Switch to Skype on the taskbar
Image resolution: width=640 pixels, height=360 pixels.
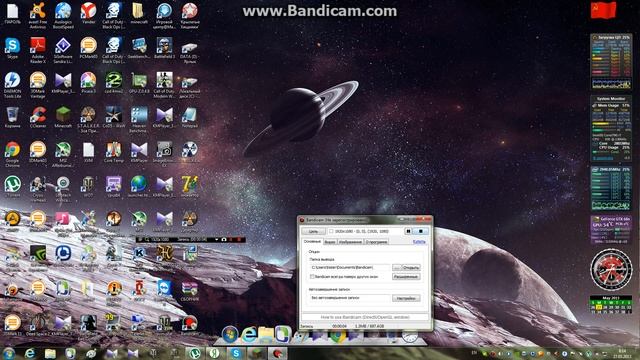236,353
